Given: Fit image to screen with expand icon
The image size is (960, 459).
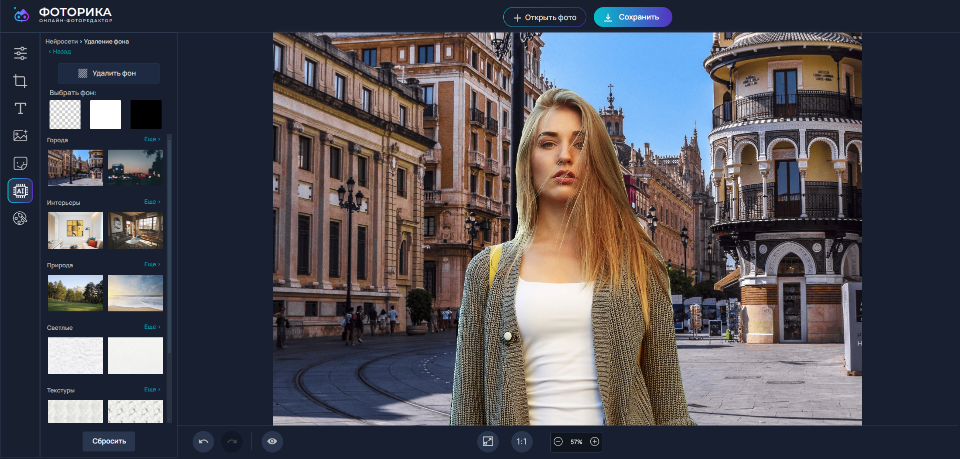Looking at the screenshot, I should (488, 441).
